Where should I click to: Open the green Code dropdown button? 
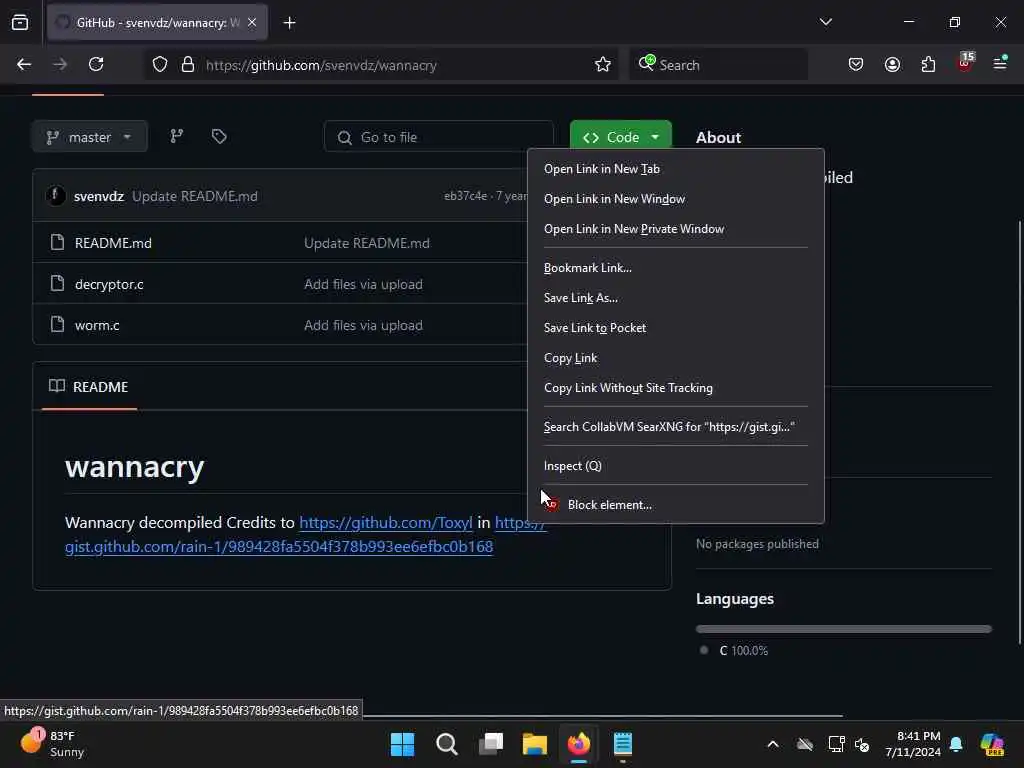click(x=620, y=137)
